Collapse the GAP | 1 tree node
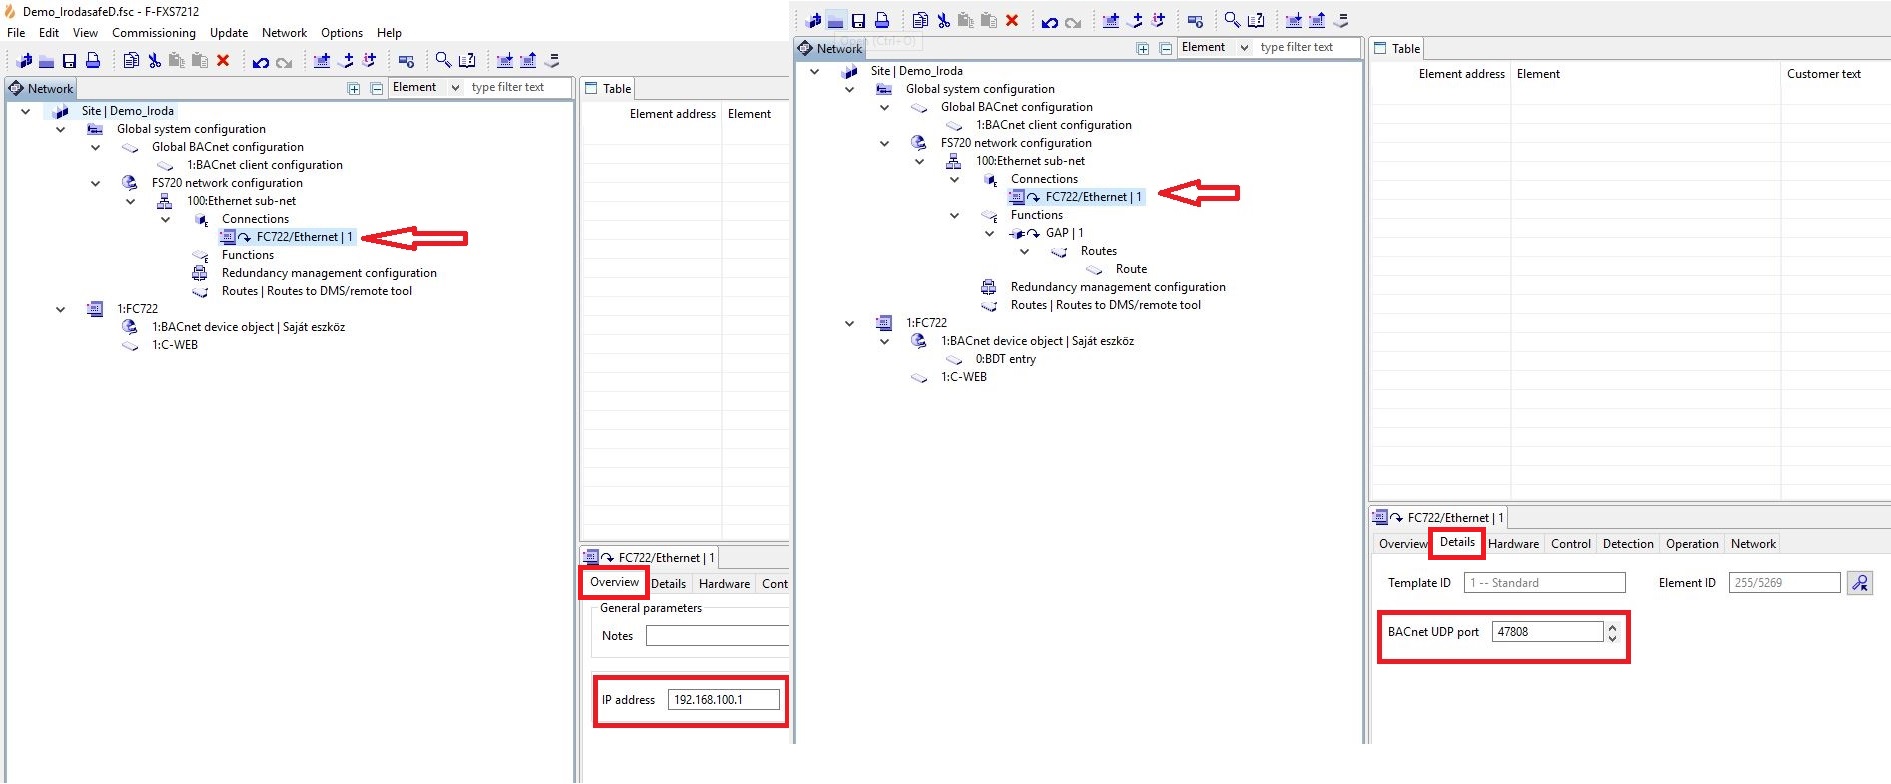Viewport: 1891px width, 784px height. (x=989, y=233)
